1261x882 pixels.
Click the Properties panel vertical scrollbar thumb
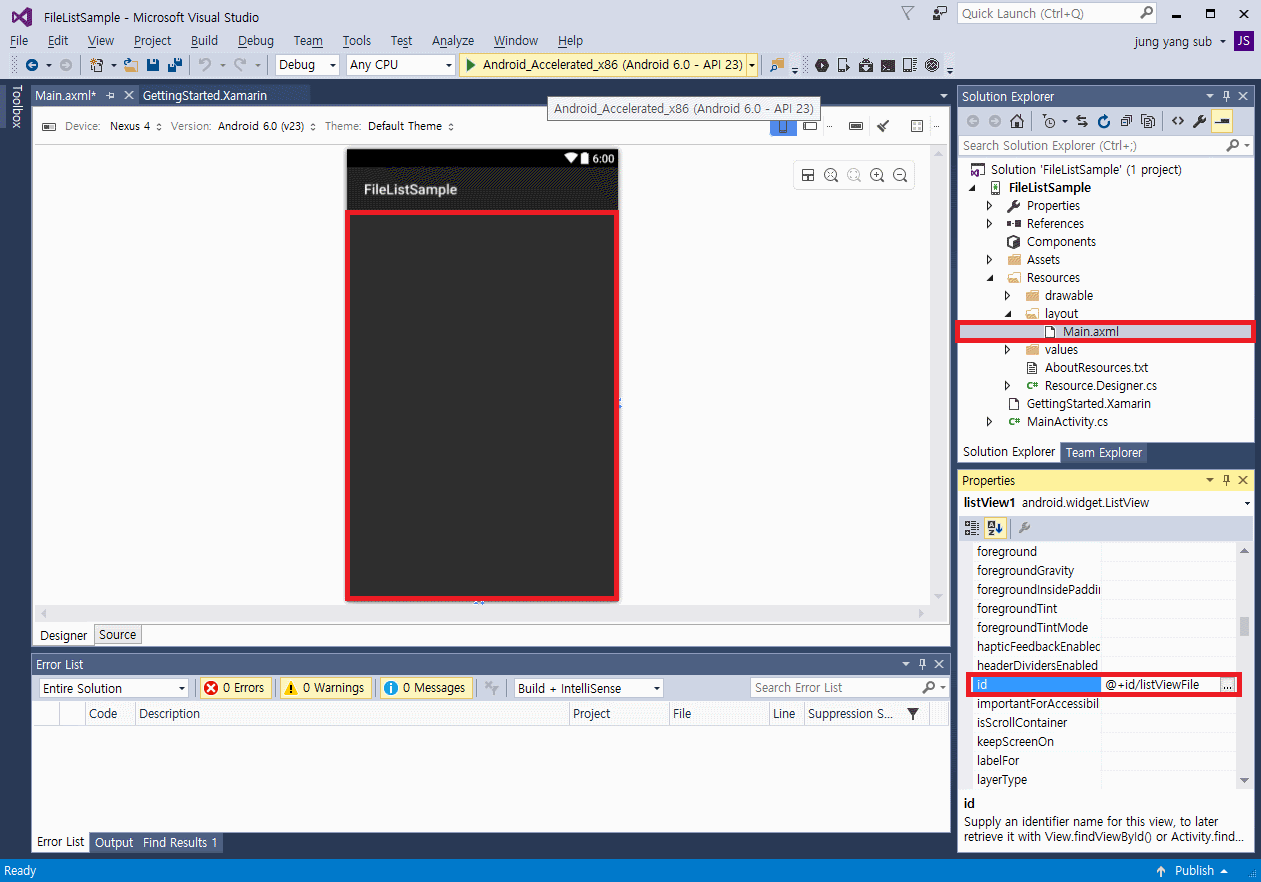pyautogui.click(x=1244, y=626)
